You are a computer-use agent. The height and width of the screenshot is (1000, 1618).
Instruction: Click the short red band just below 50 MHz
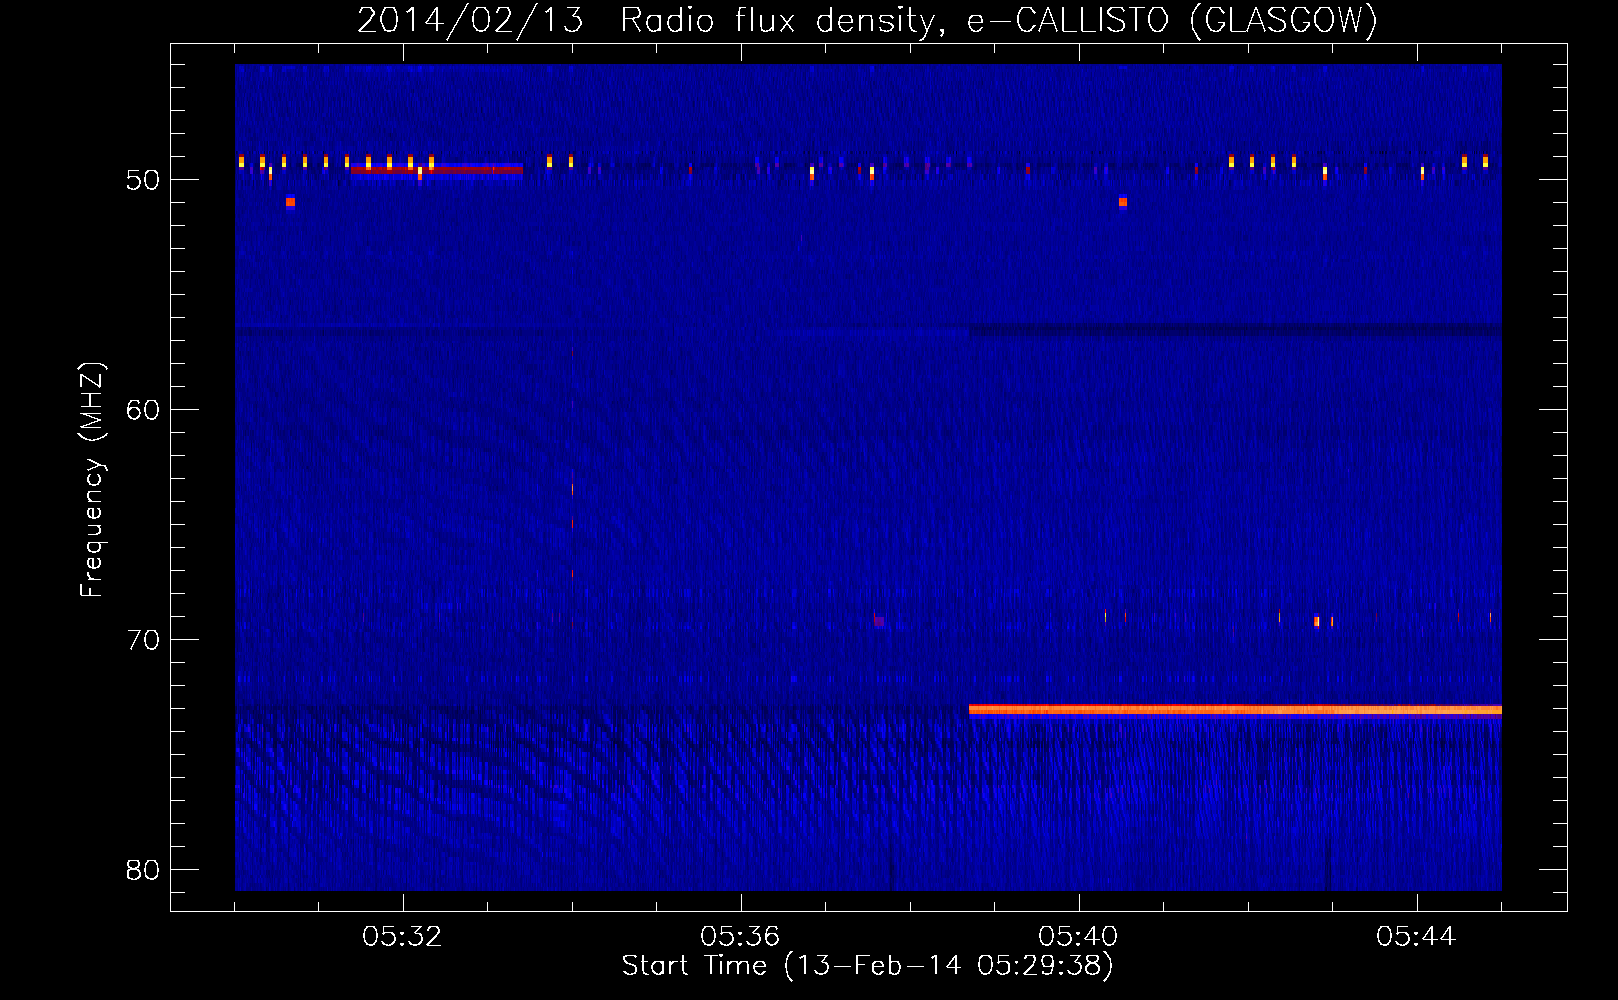click(436, 170)
